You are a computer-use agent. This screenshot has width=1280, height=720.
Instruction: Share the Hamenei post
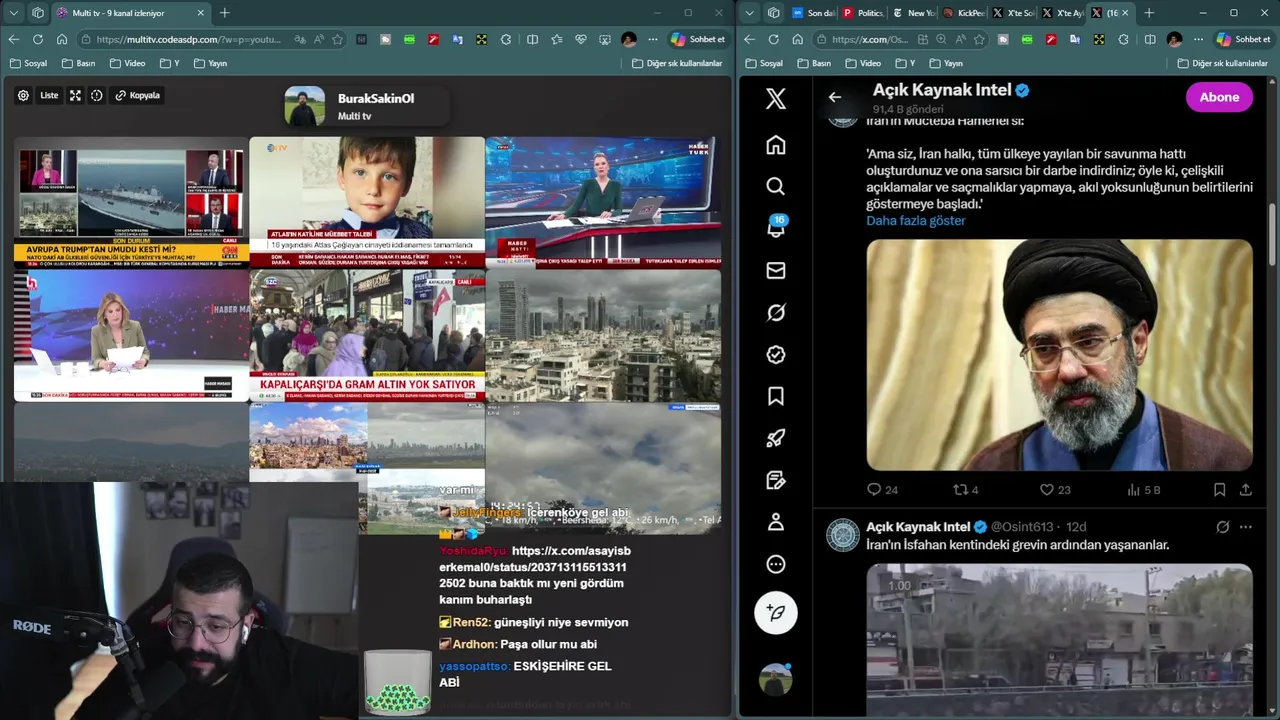(x=1245, y=490)
